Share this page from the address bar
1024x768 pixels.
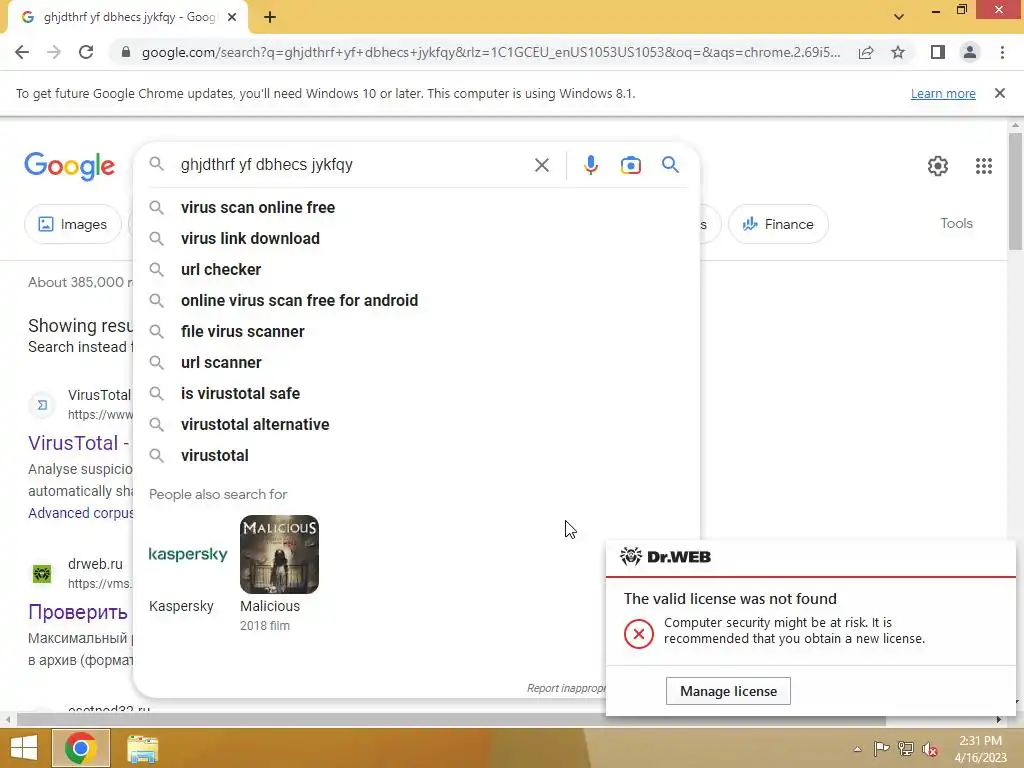click(x=866, y=52)
